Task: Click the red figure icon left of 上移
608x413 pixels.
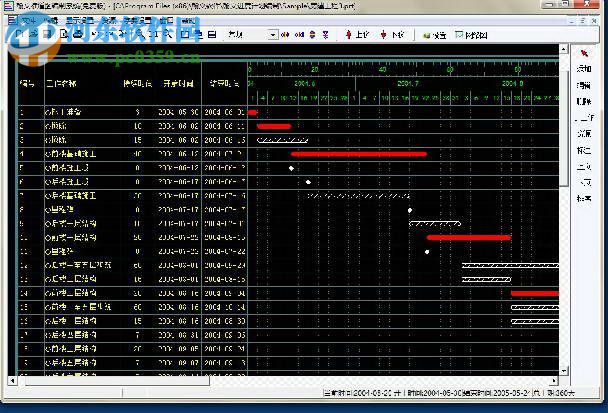Action: (349, 35)
